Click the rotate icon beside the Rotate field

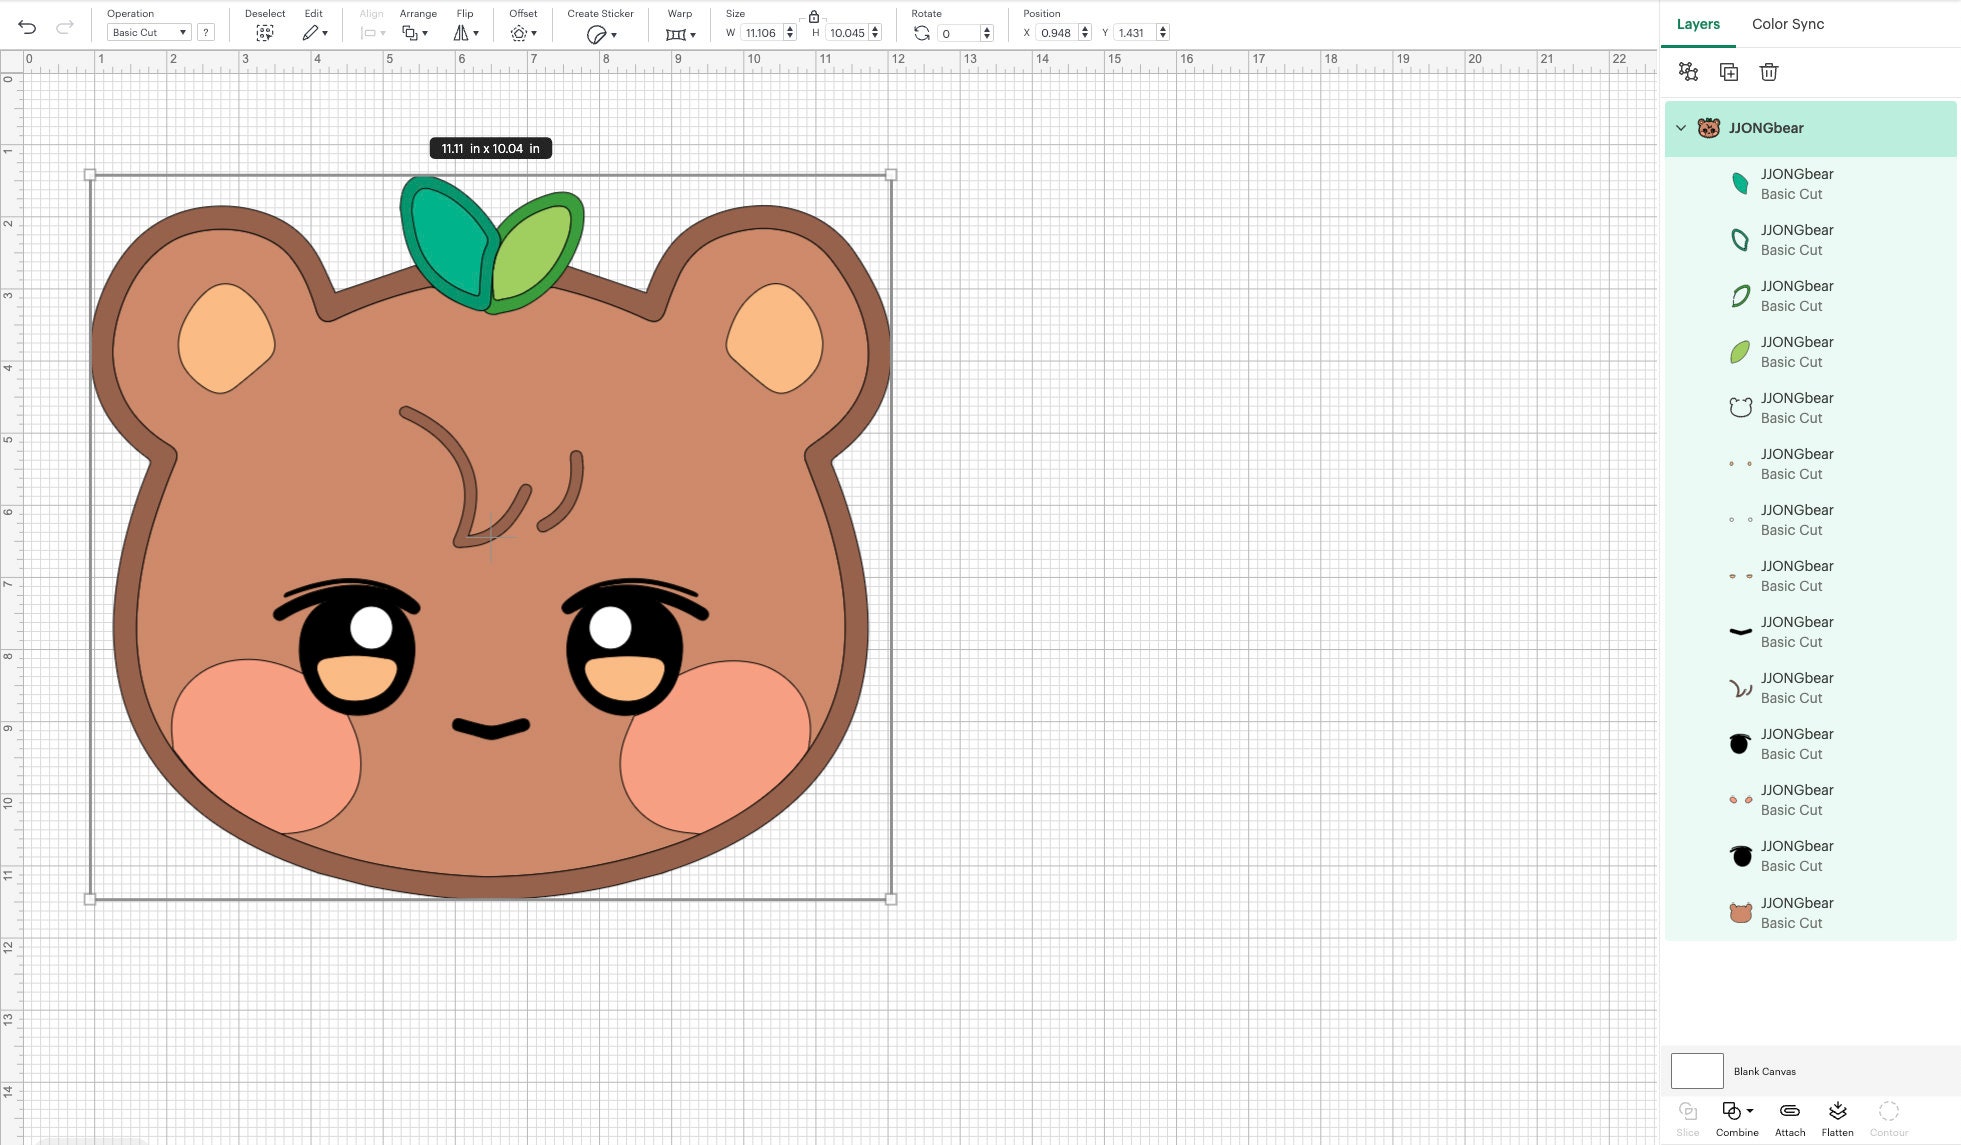coord(922,33)
